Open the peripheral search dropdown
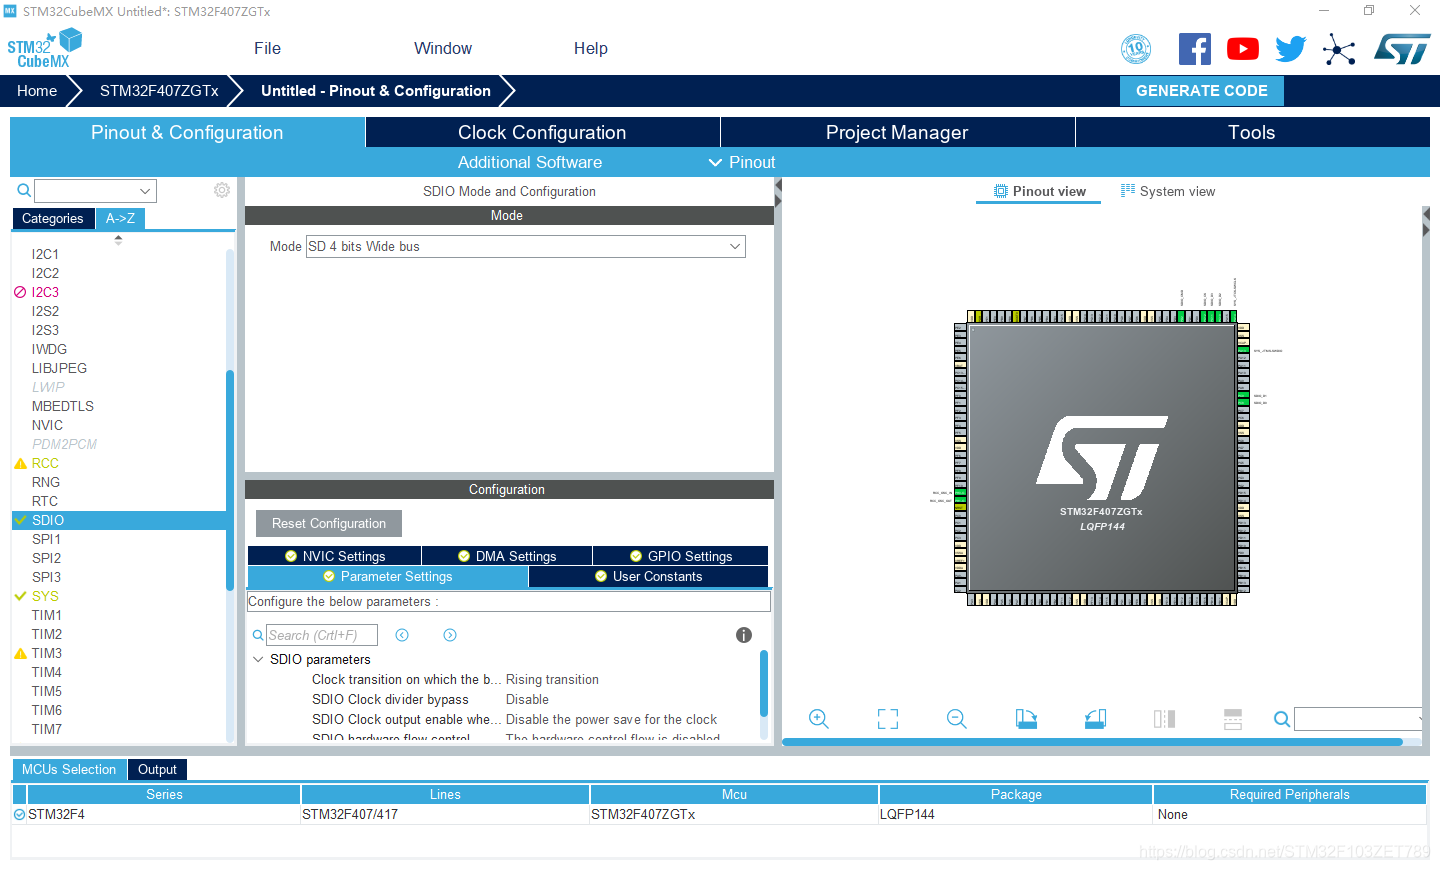The height and width of the screenshot is (870, 1440). pyautogui.click(x=95, y=190)
